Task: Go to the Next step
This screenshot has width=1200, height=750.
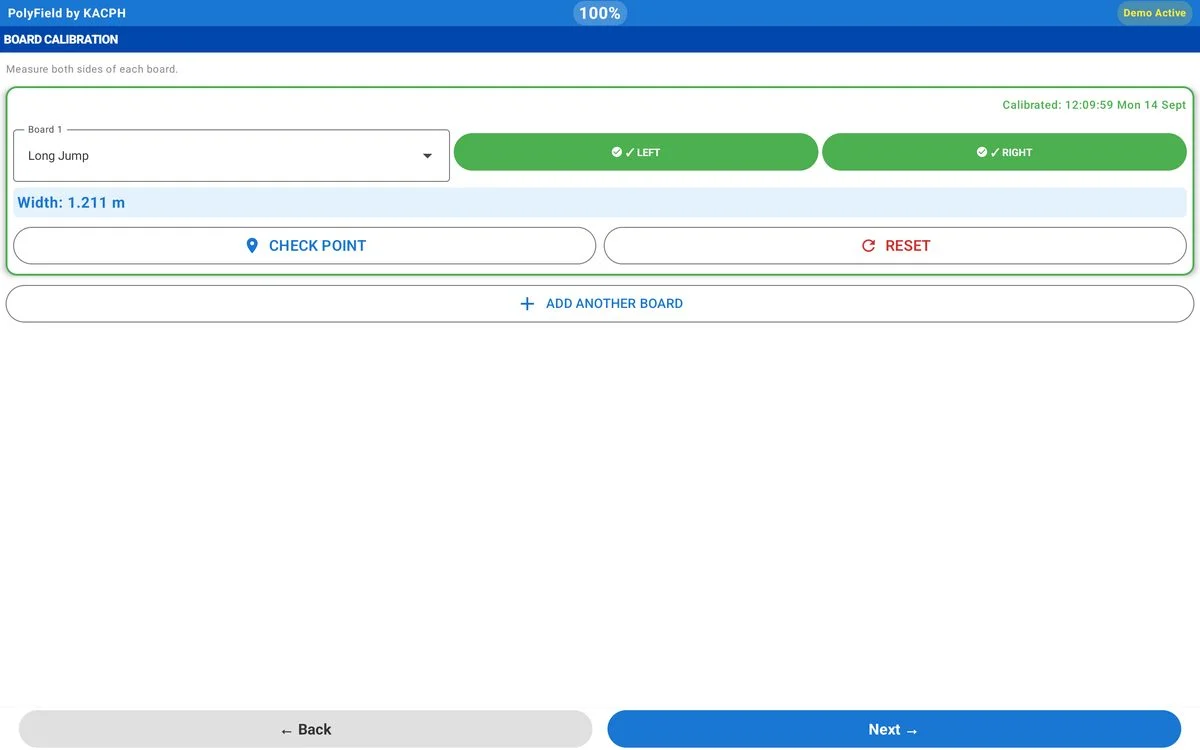Action: (x=894, y=729)
